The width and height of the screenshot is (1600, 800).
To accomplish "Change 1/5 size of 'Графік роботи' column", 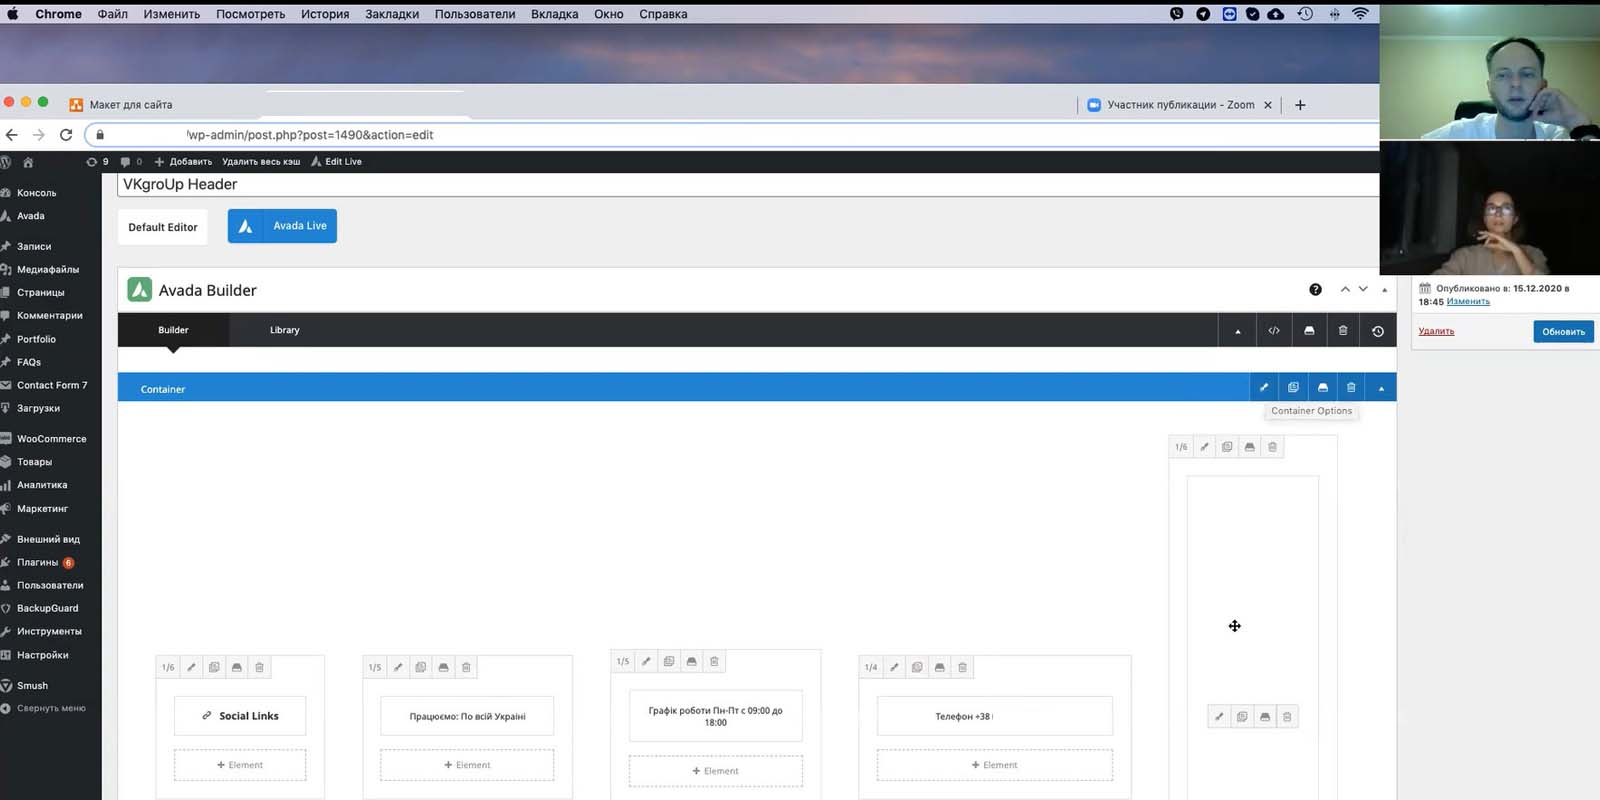I will (623, 661).
